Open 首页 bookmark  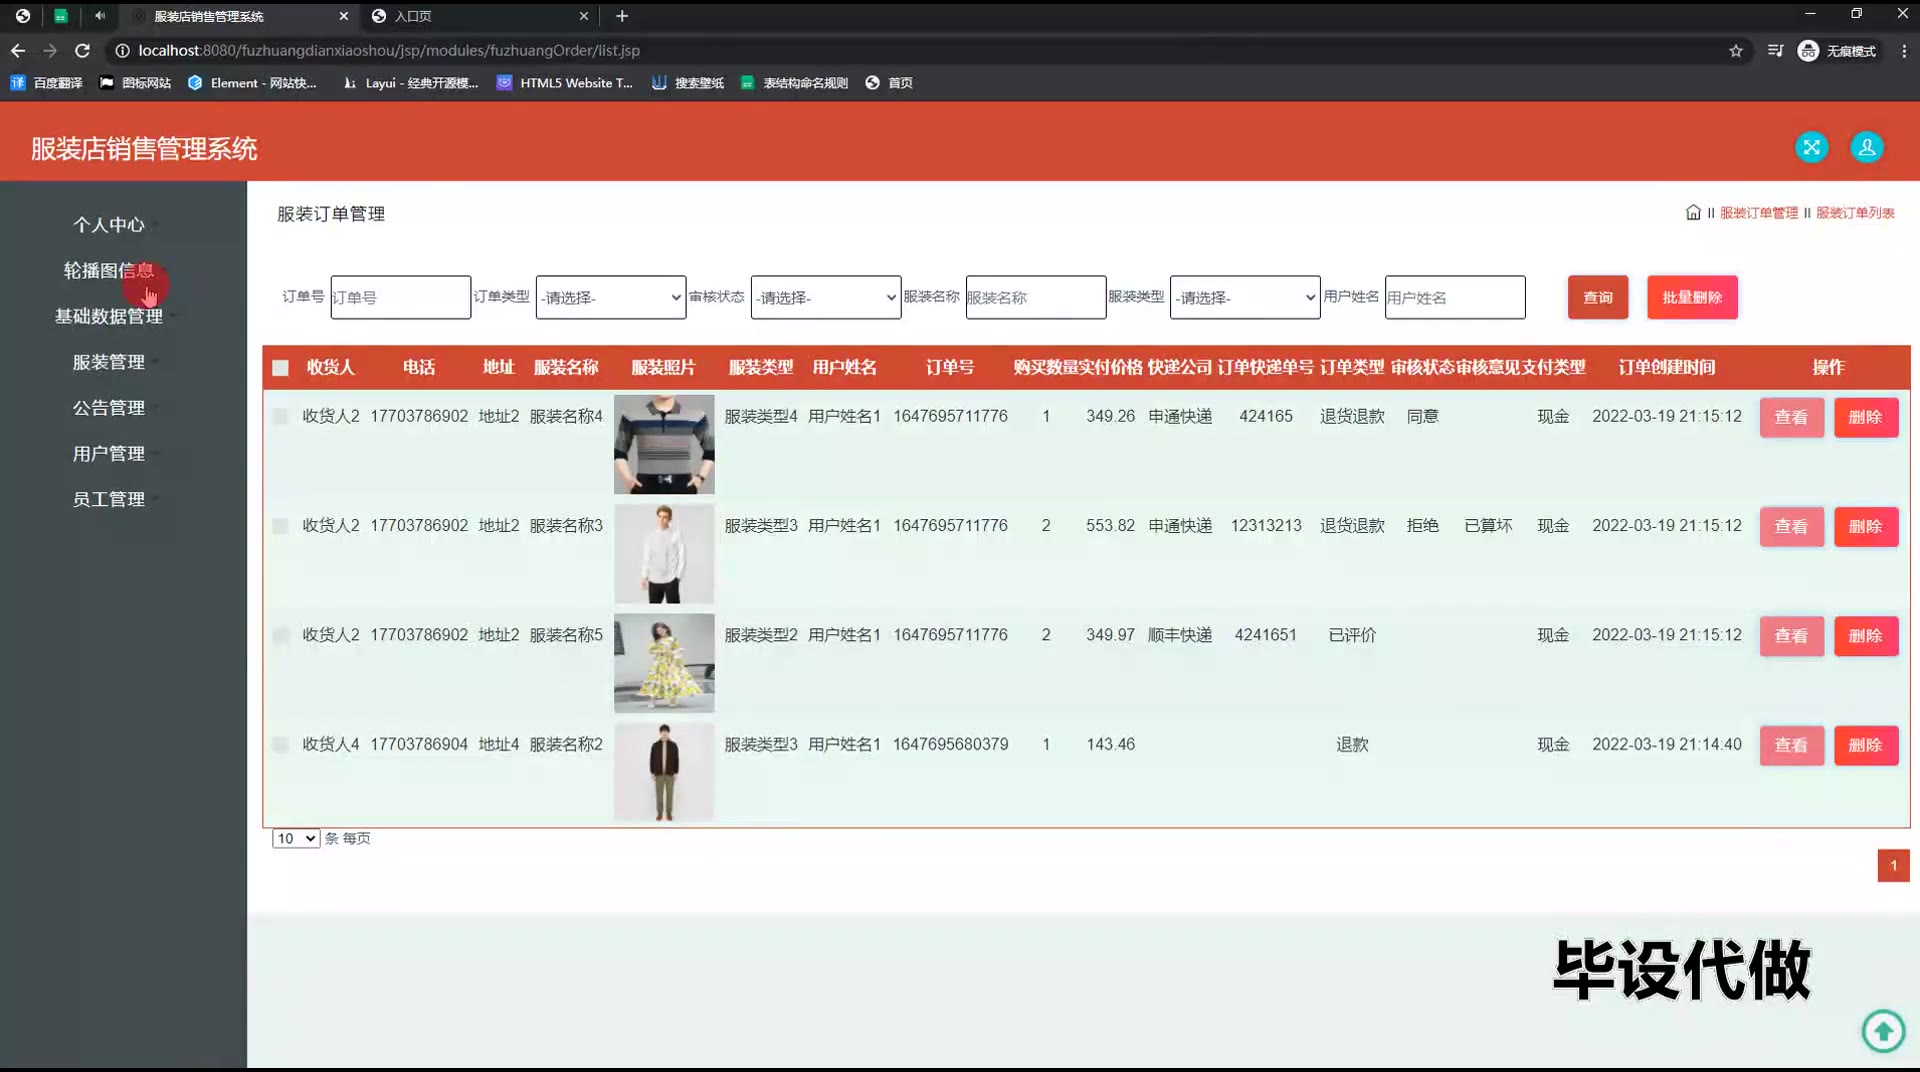(889, 83)
